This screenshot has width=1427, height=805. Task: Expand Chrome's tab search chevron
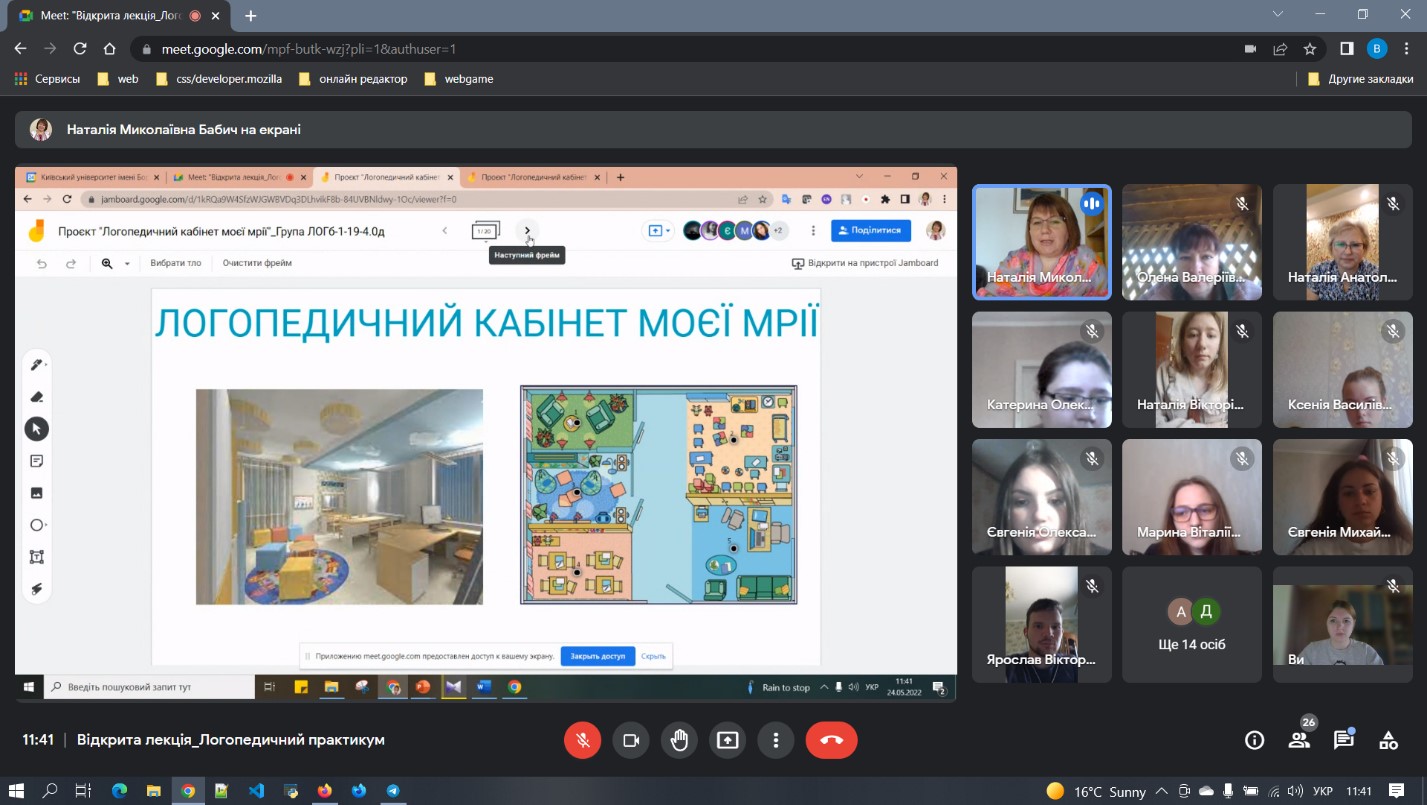click(1278, 15)
